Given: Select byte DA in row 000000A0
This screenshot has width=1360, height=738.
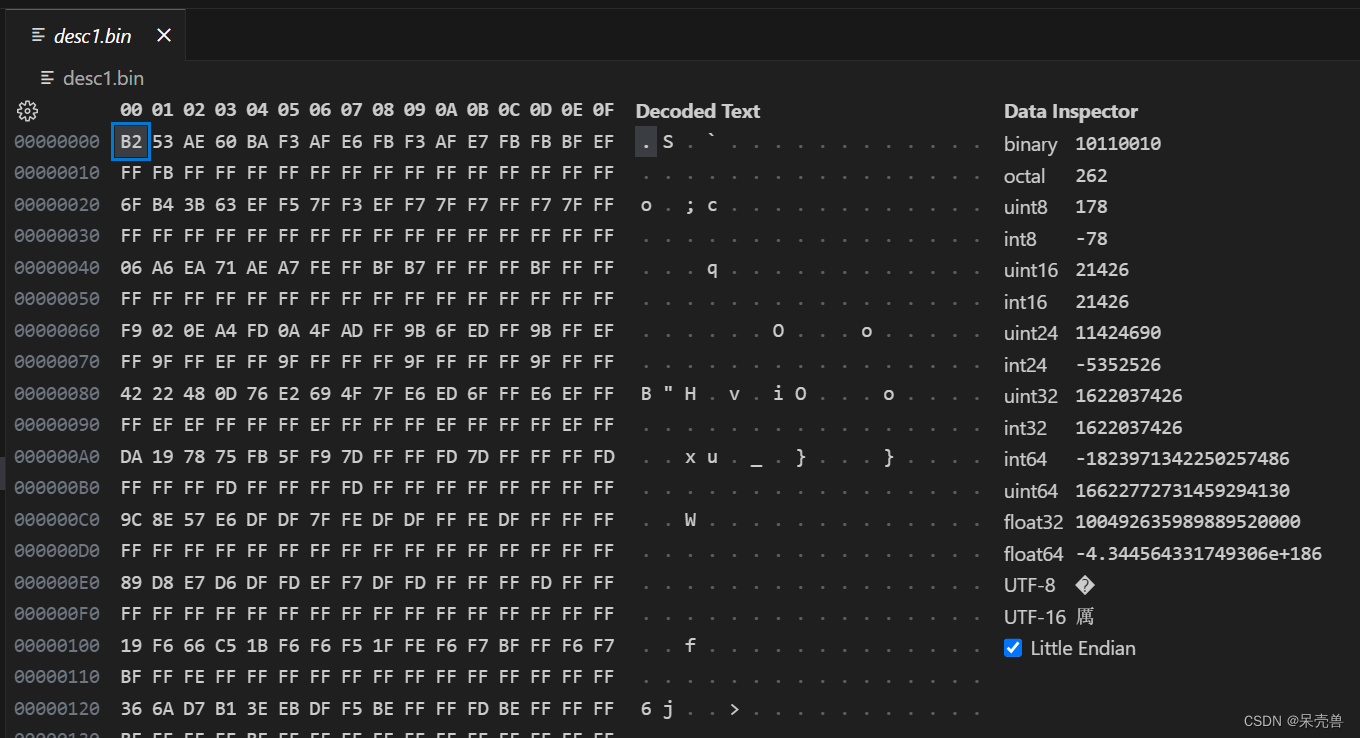Looking at the screenshot, I should point(131,457).
